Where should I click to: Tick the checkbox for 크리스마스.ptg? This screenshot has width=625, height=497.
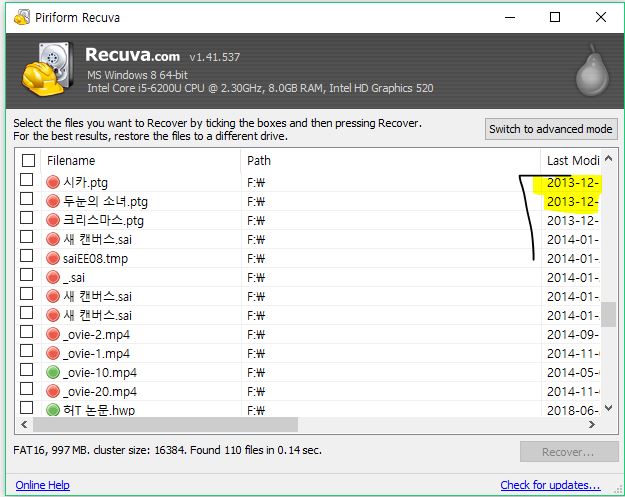(x=26, y=218)
